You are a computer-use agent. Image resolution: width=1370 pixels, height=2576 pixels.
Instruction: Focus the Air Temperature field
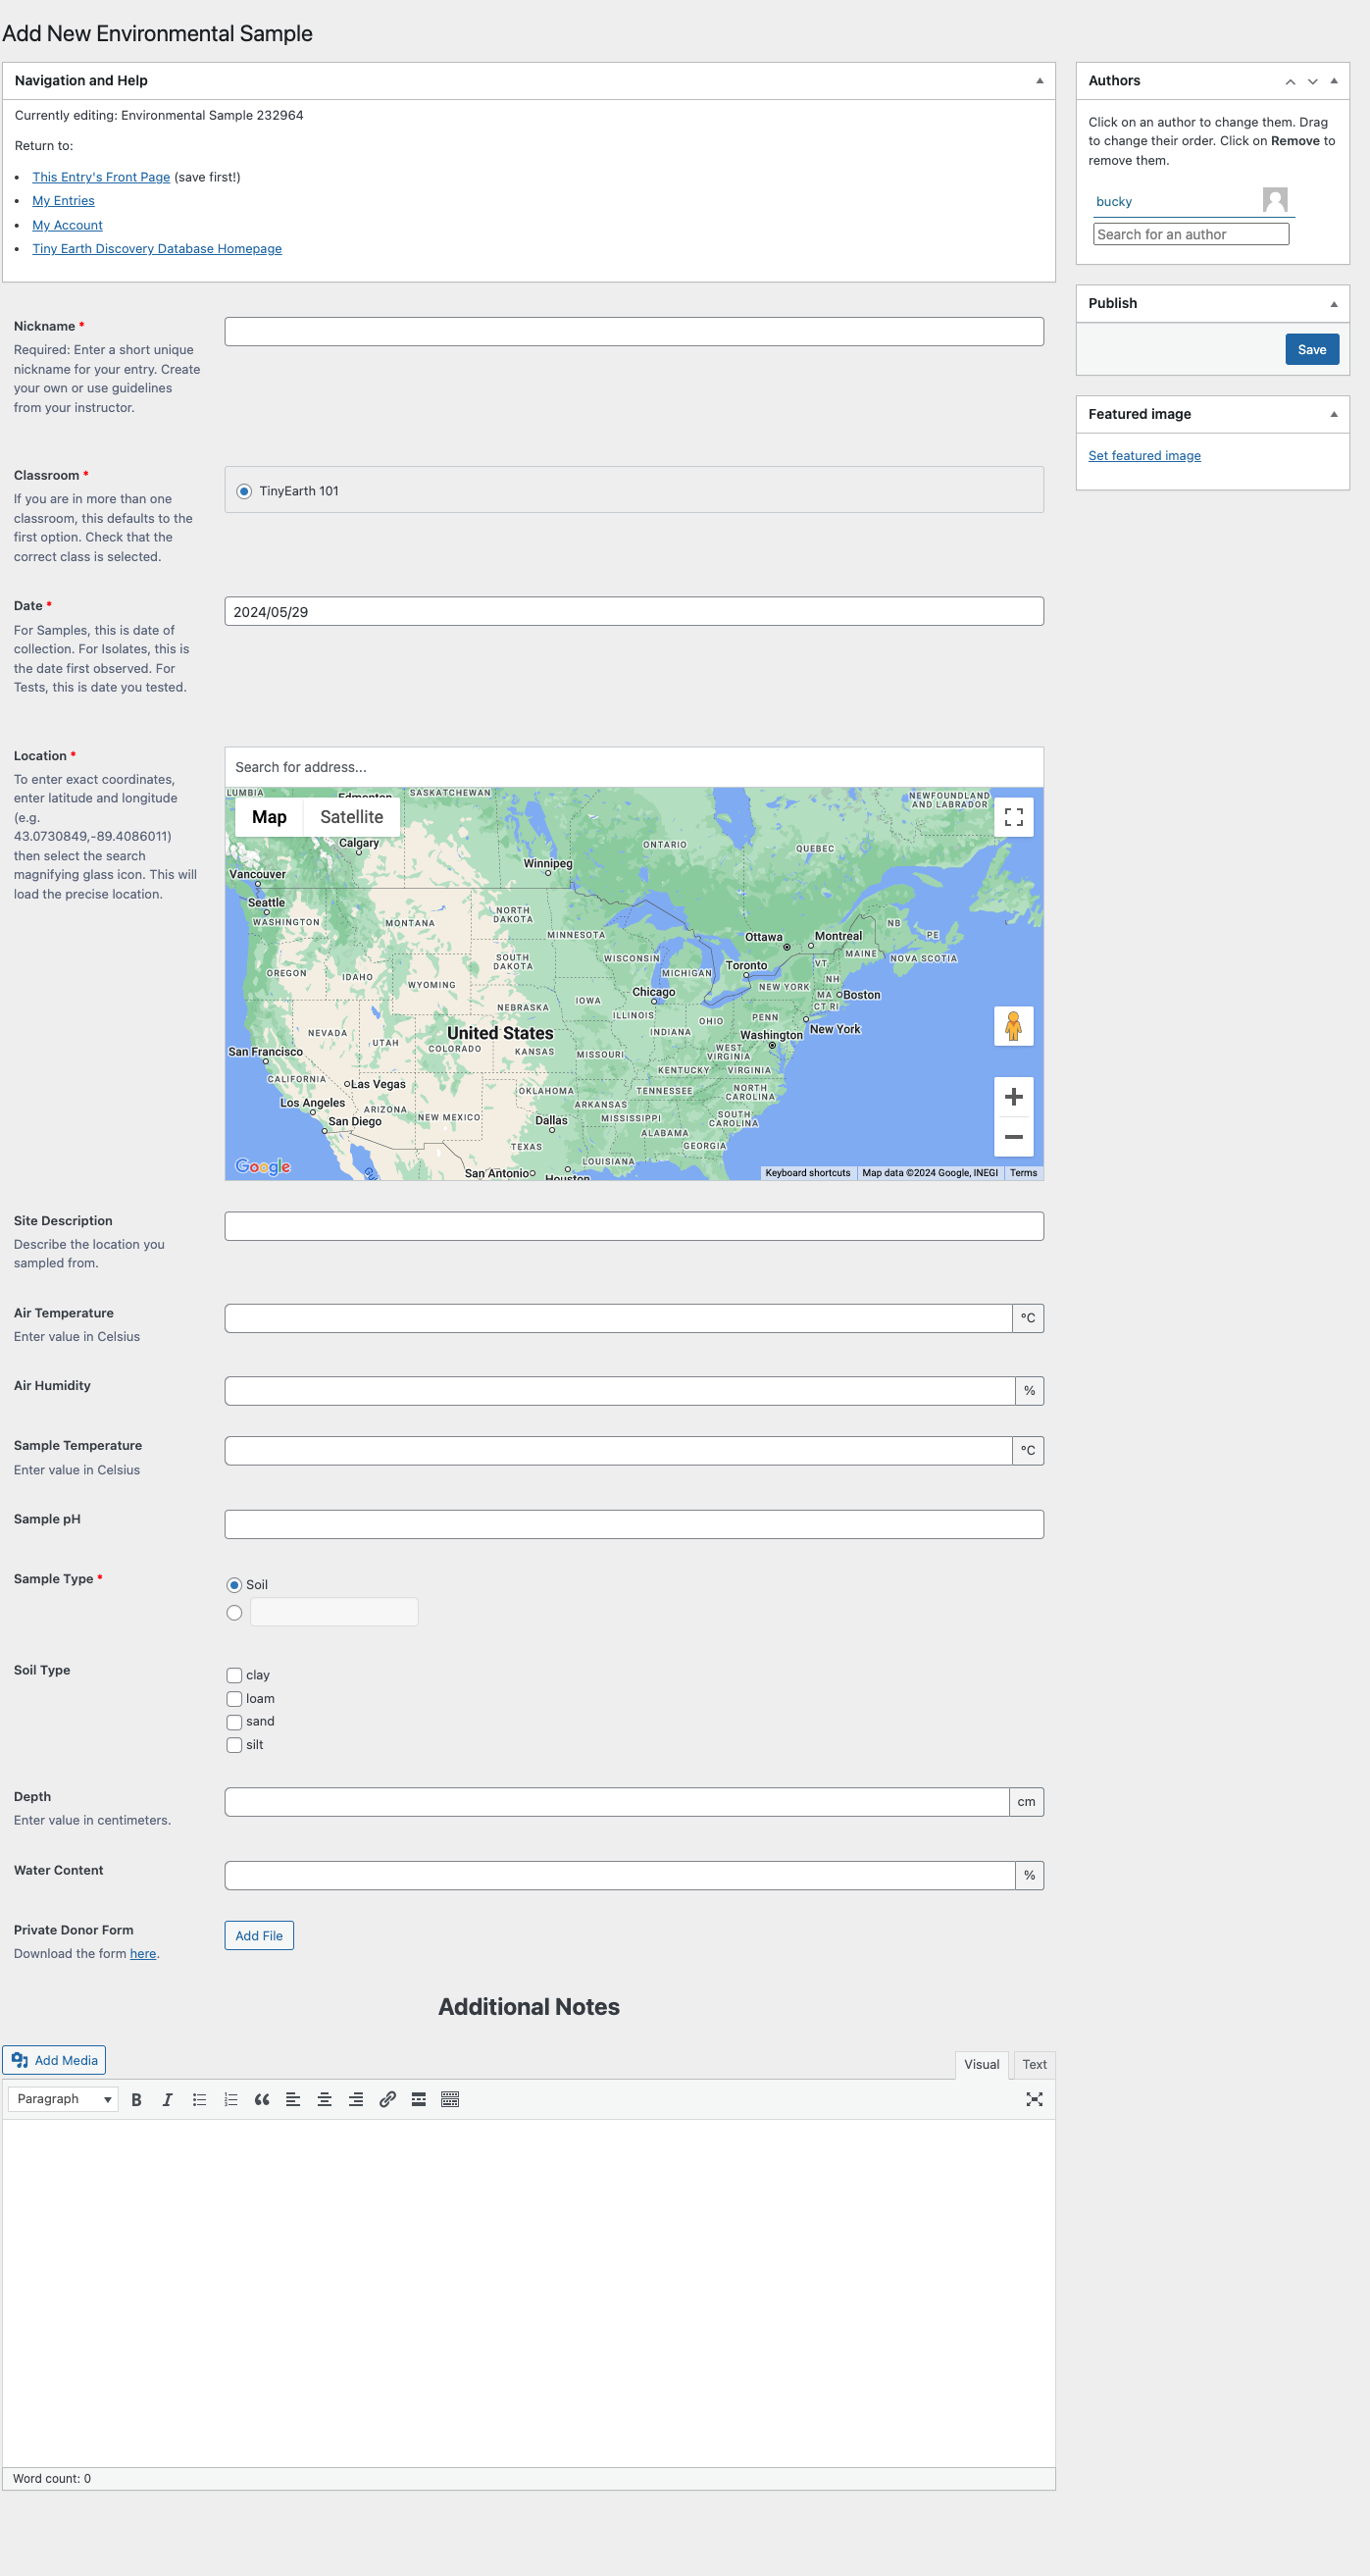tap(618, 1318)
